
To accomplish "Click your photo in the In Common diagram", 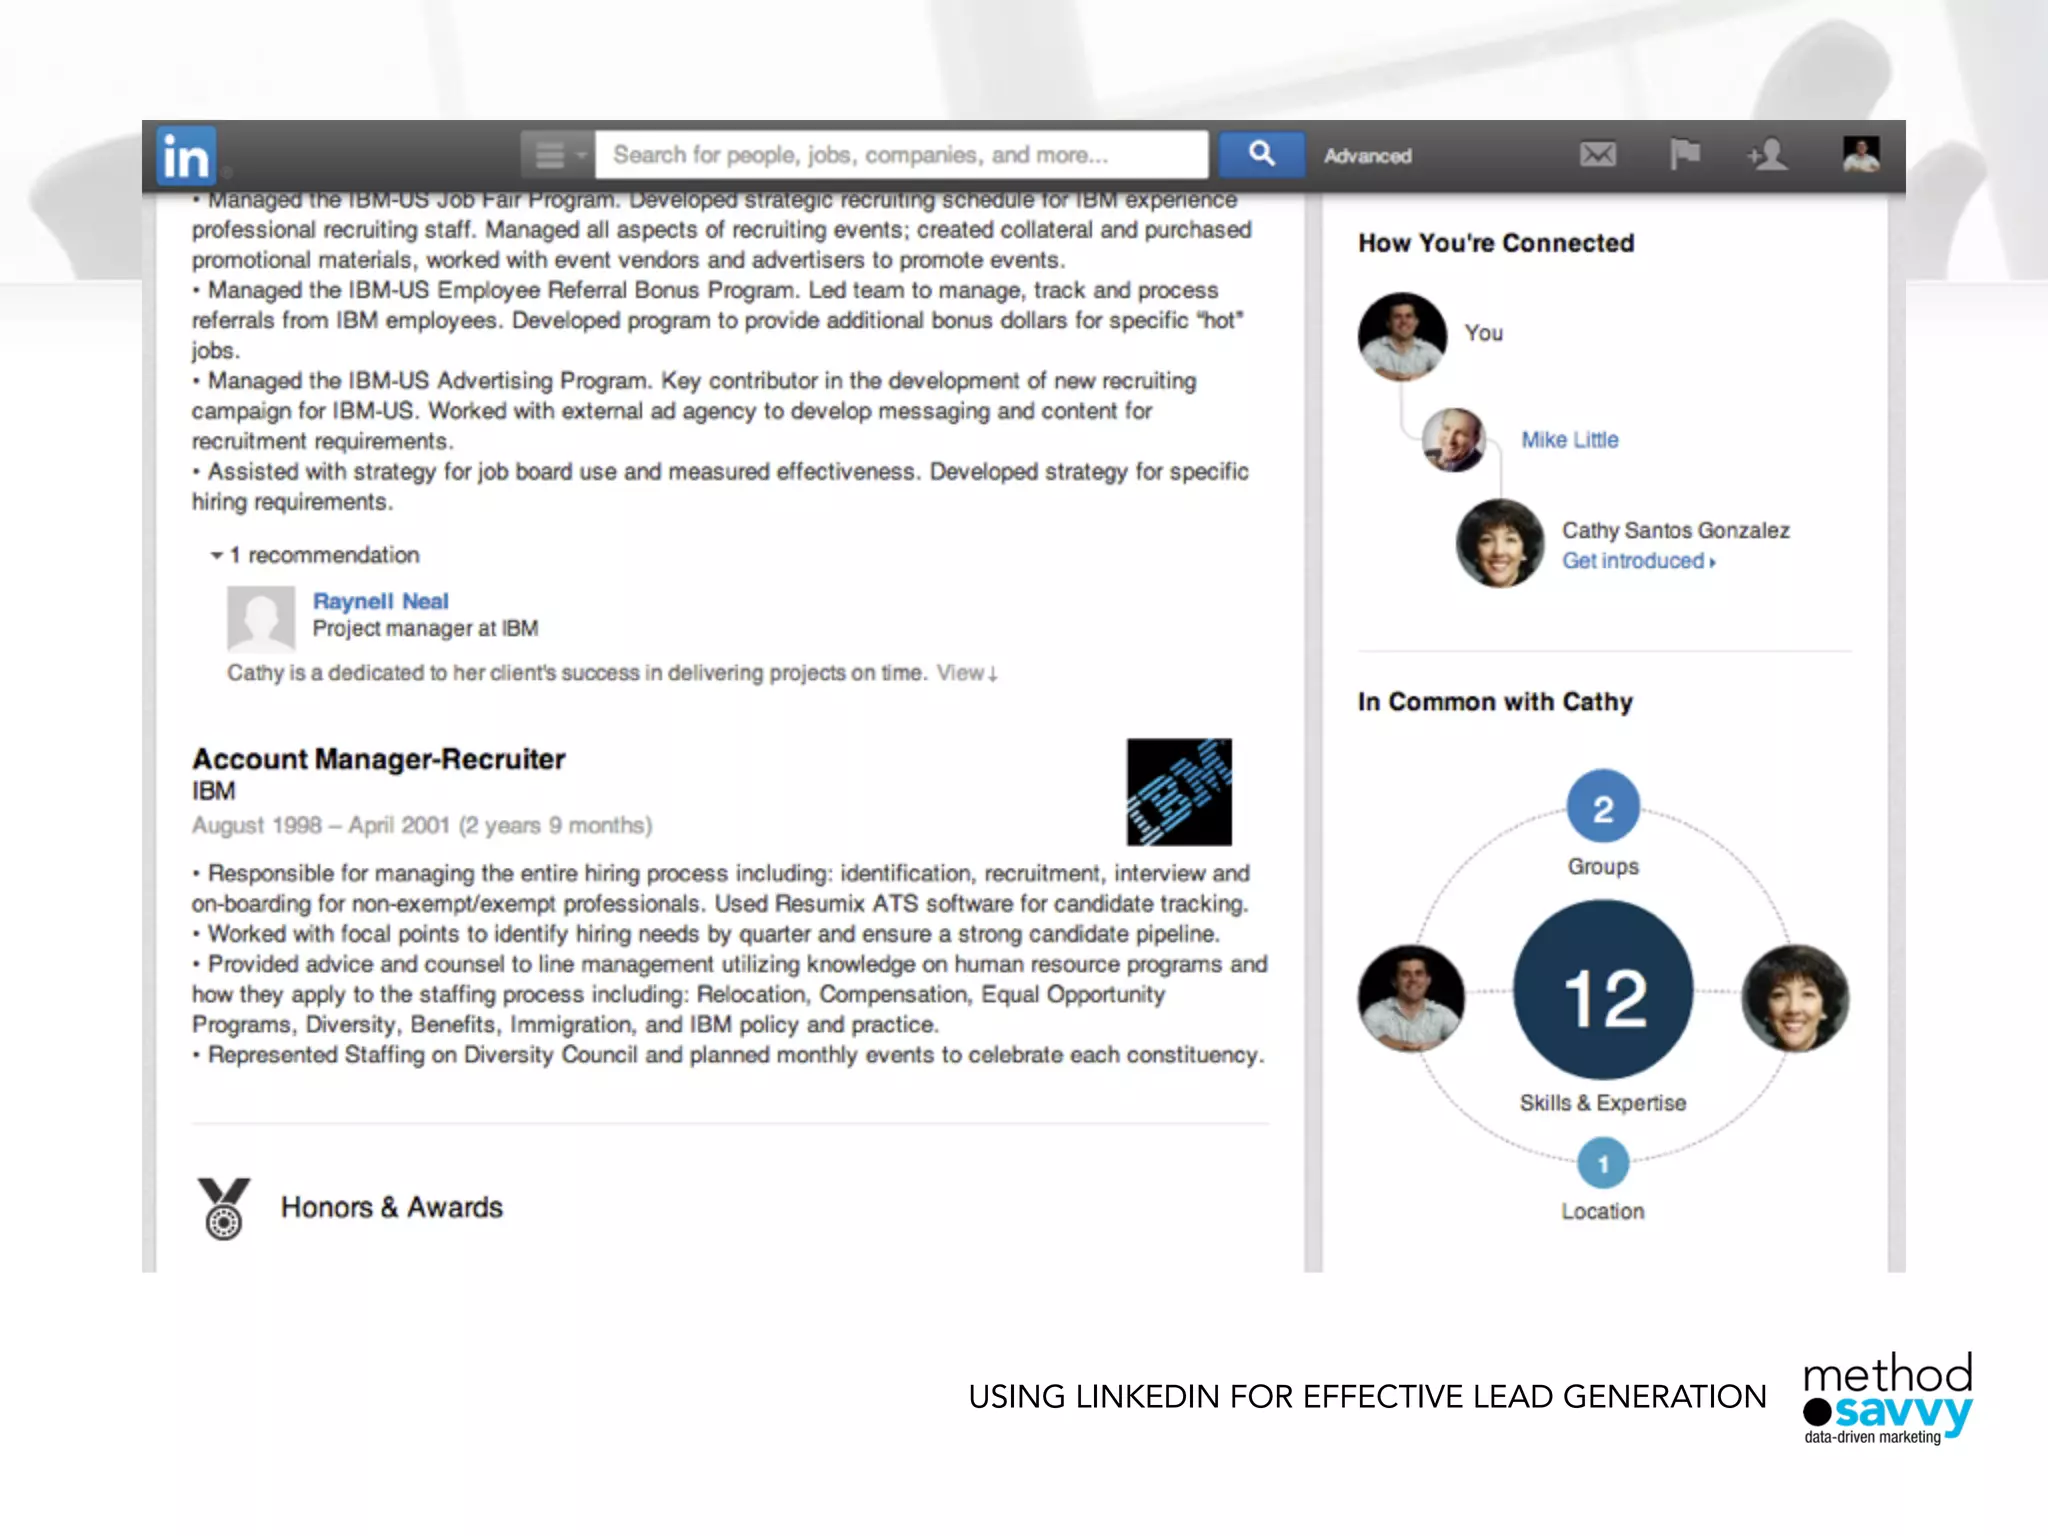I will click(x=1411, y=998).
